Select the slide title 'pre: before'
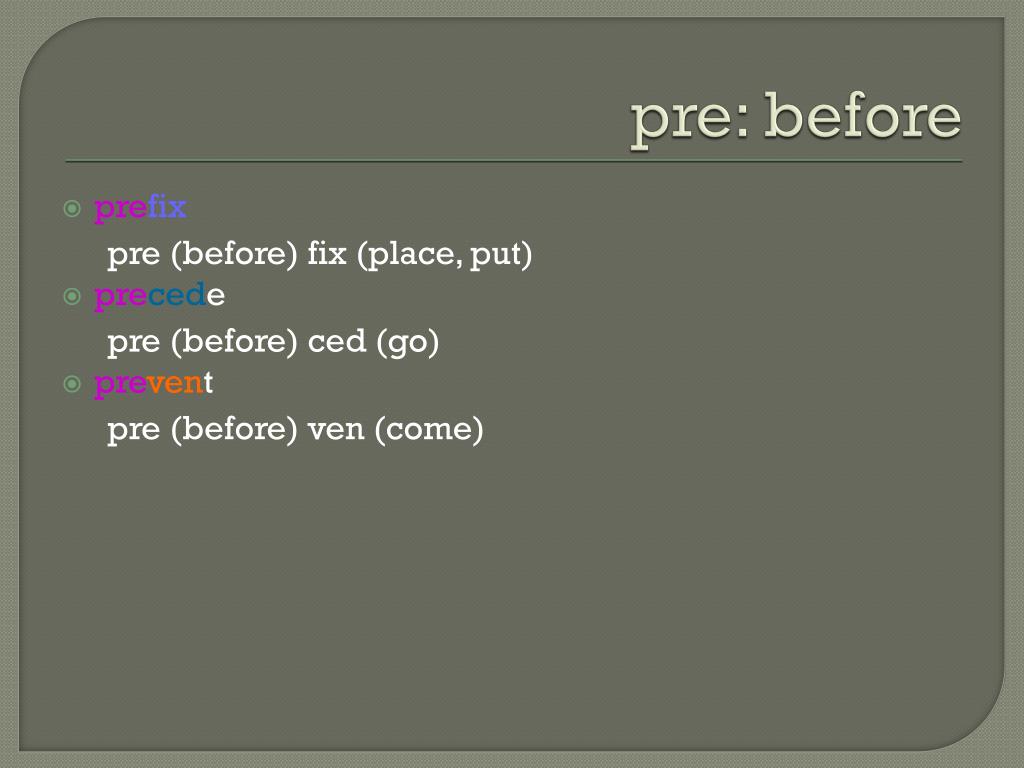The height and width of the screenshot is (768, 1024). (795, 118)
